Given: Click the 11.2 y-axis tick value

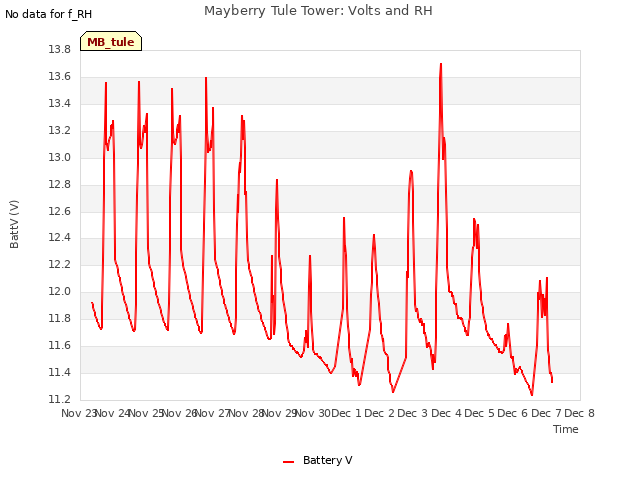Looking at the screenshot, I should (x=60, y=399).
